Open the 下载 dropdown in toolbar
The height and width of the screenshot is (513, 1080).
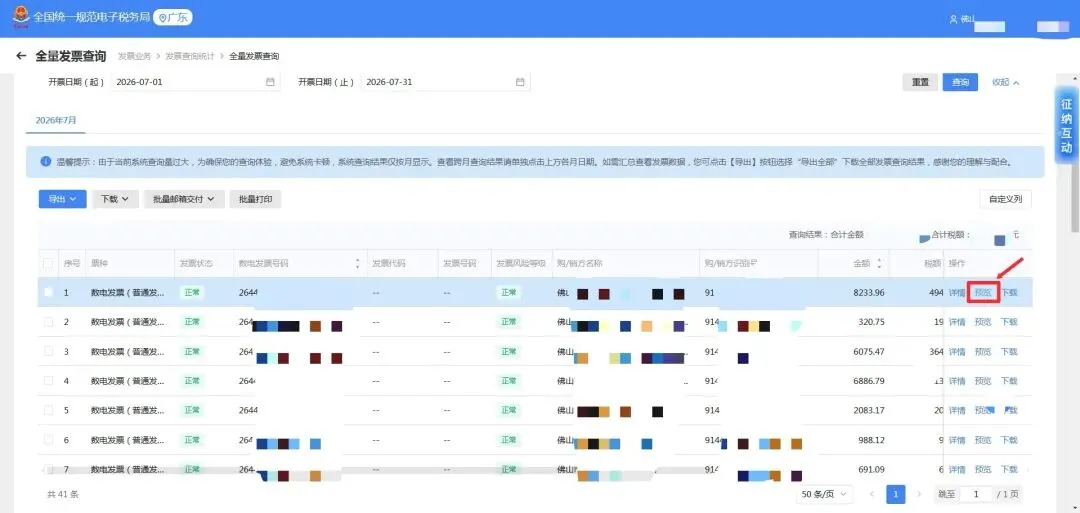click(115, 199)
